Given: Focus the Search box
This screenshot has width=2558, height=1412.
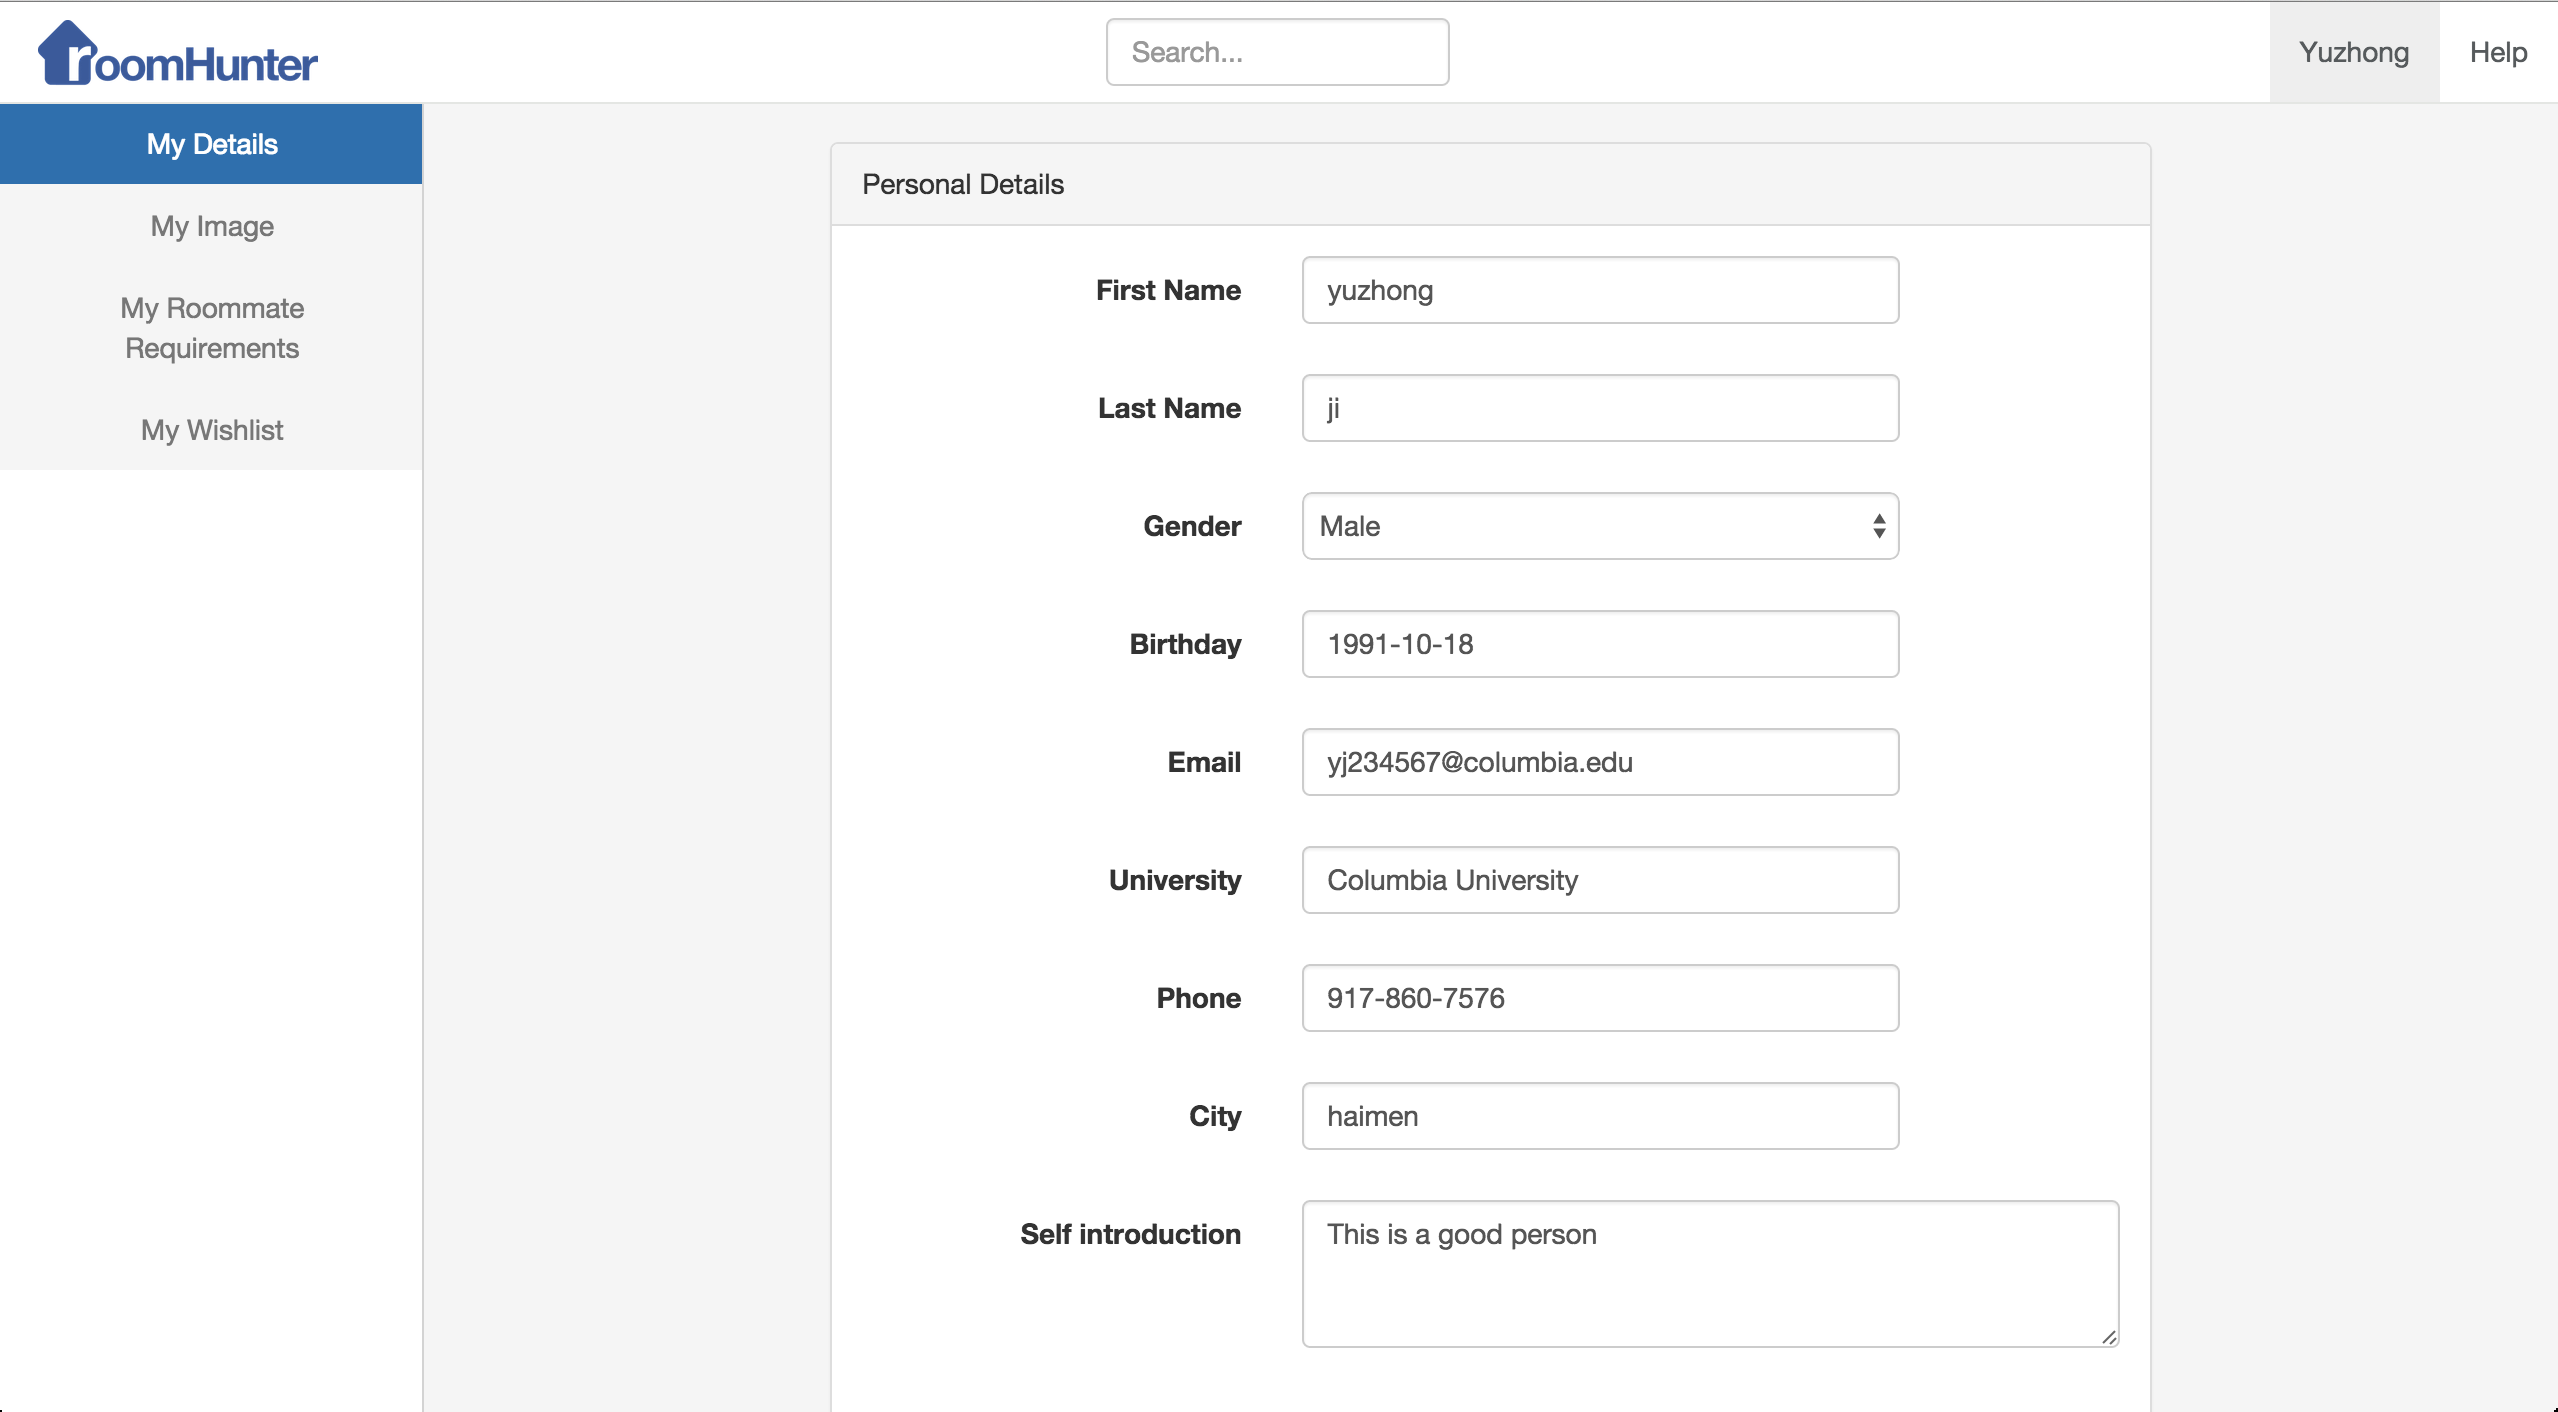Looking at the screenshot, I should point(1277,52).
